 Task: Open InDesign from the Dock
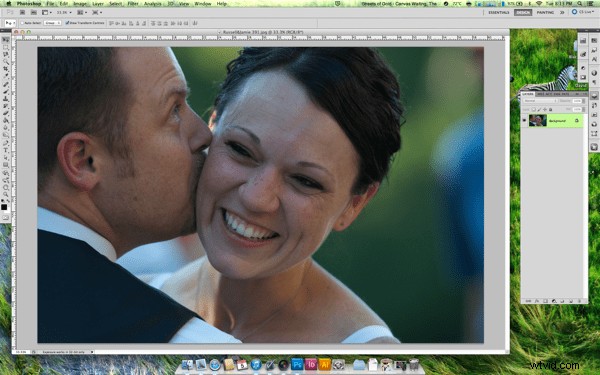[311, 364]
